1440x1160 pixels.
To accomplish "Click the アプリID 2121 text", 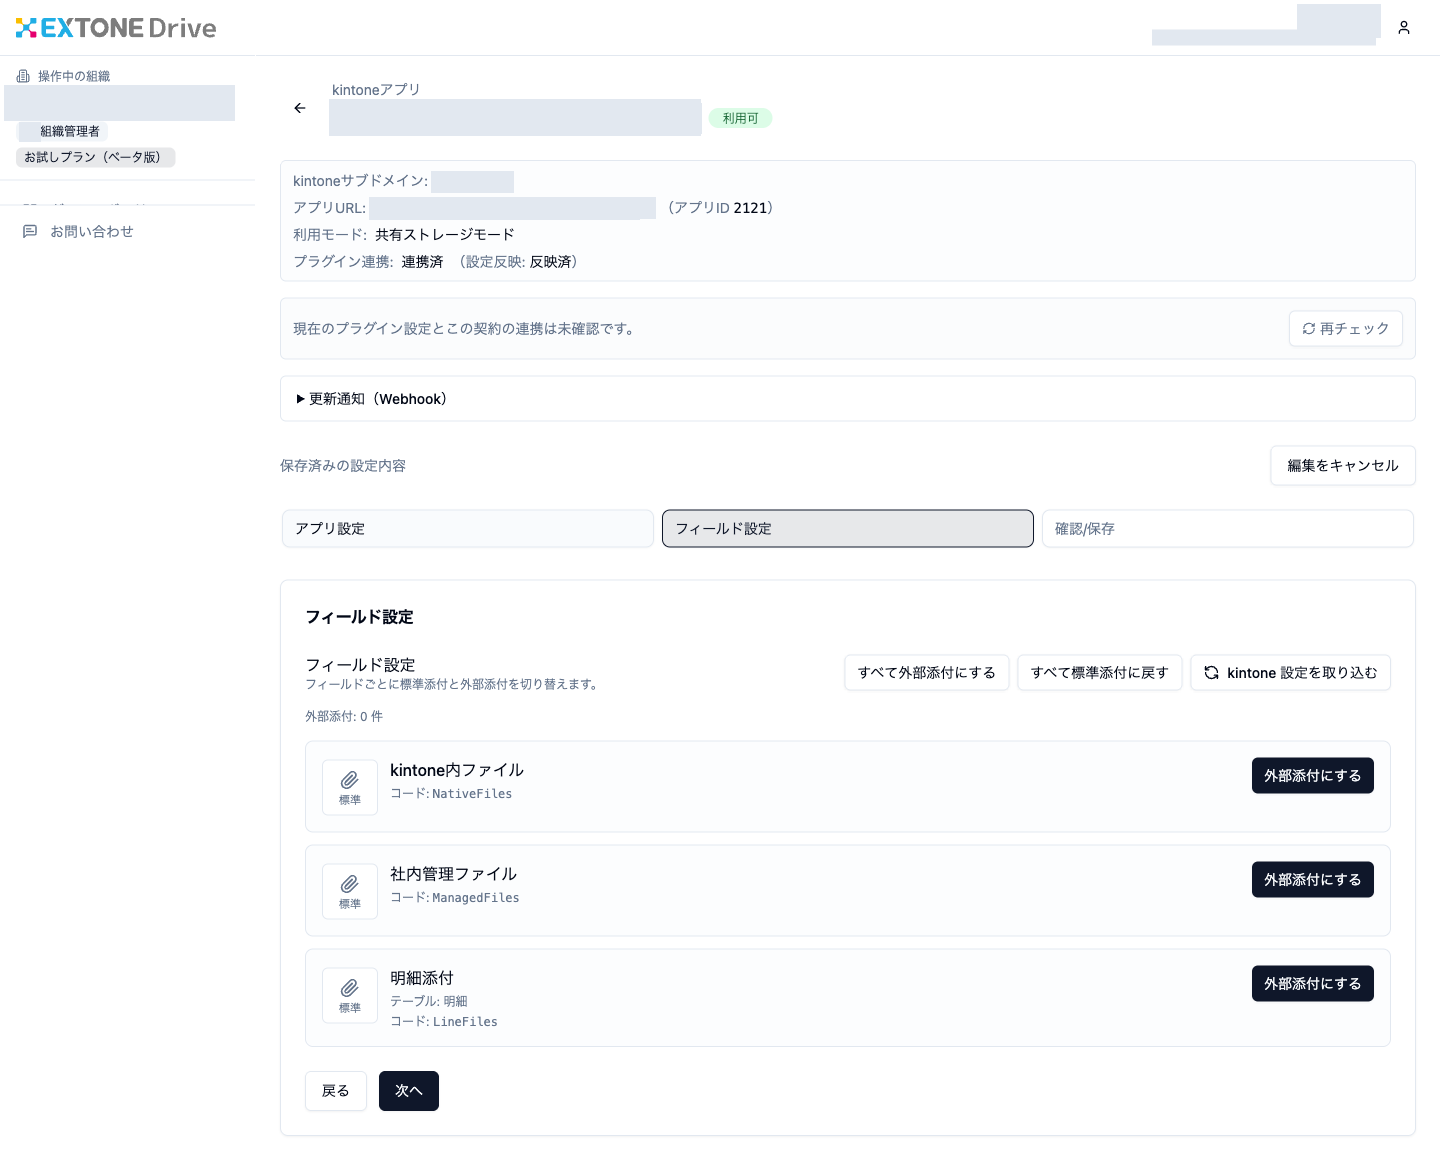I will (720, 208).
